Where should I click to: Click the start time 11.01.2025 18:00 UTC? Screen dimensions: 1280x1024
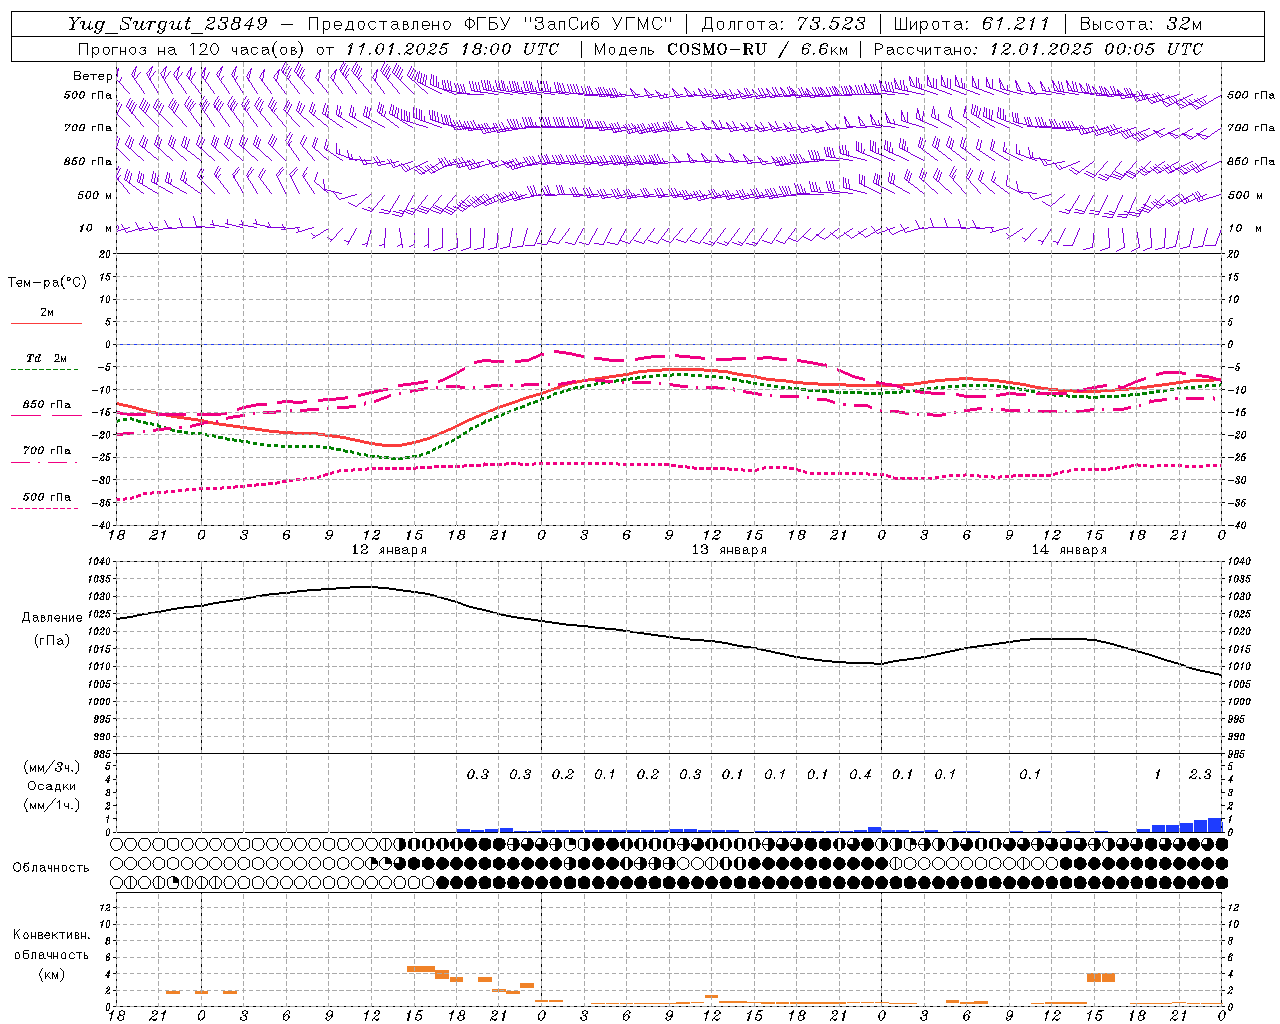pos(452,49)
